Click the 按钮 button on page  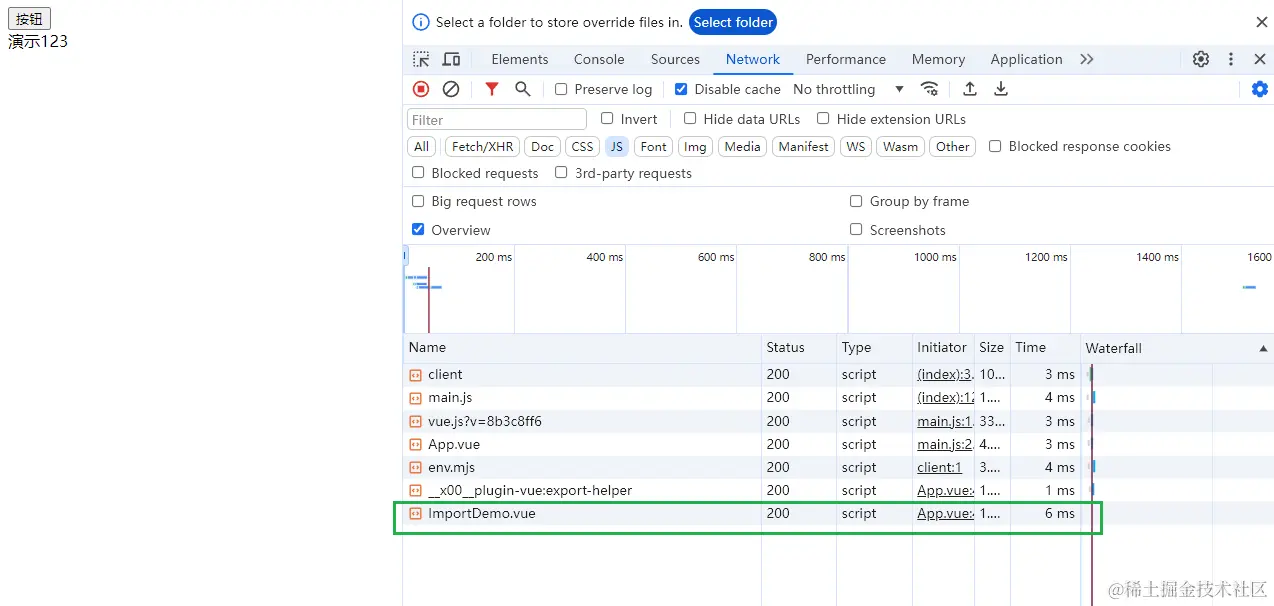click(x=30, y=18)
